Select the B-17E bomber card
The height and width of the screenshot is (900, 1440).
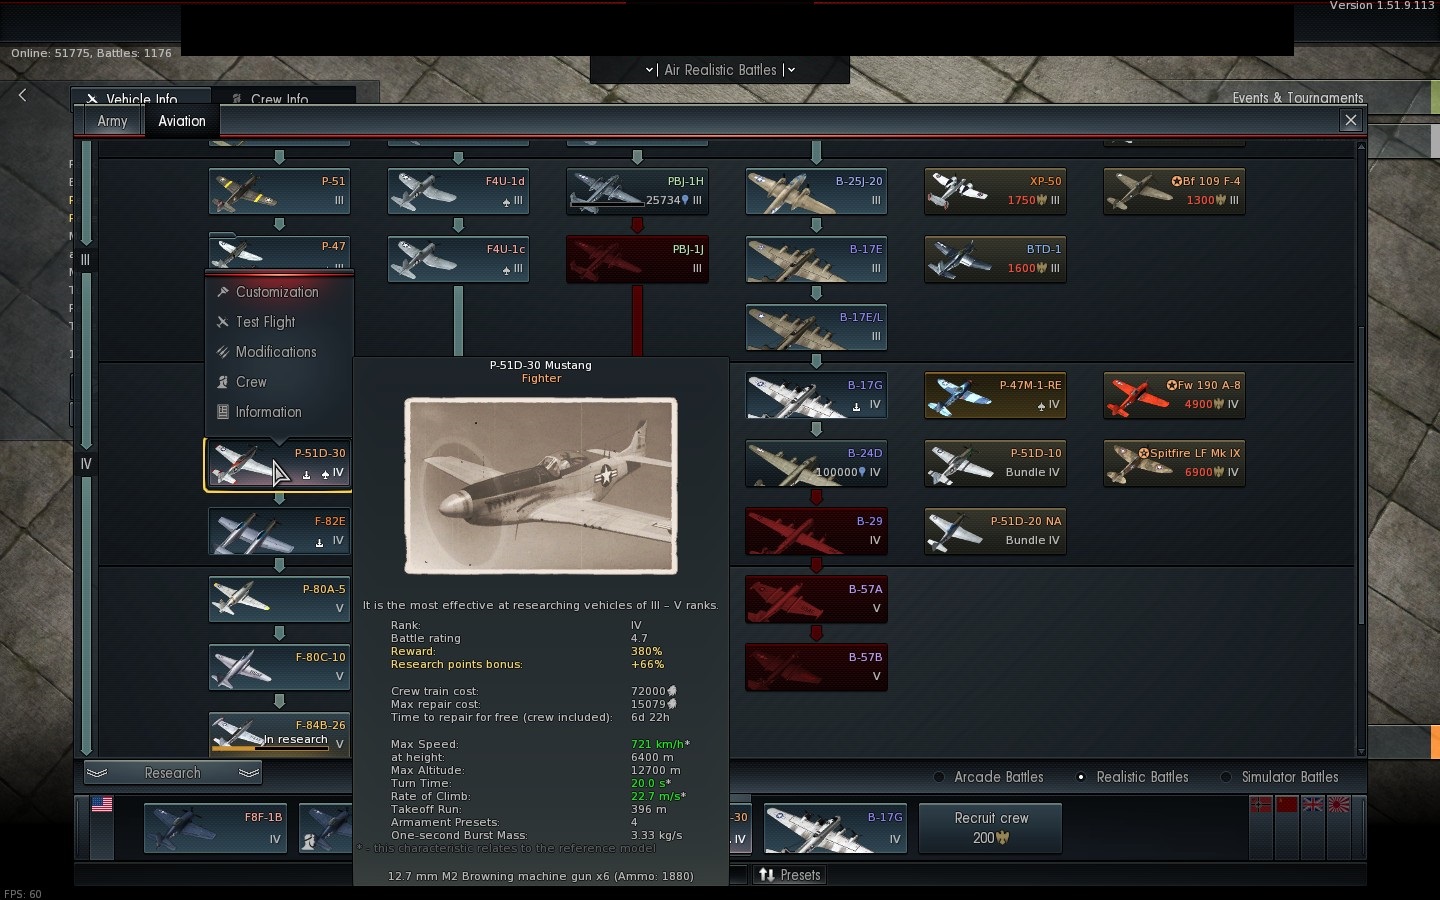point(816,259)
